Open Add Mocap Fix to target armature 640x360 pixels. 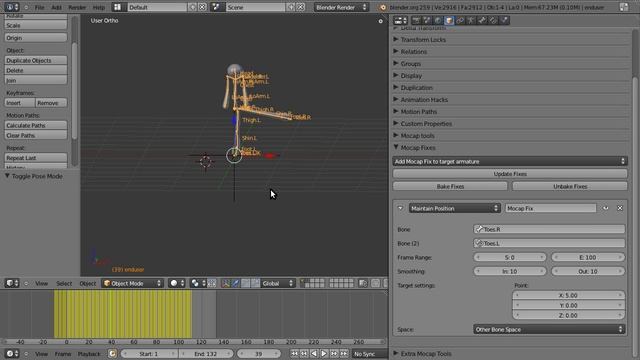tap(510, 161)
